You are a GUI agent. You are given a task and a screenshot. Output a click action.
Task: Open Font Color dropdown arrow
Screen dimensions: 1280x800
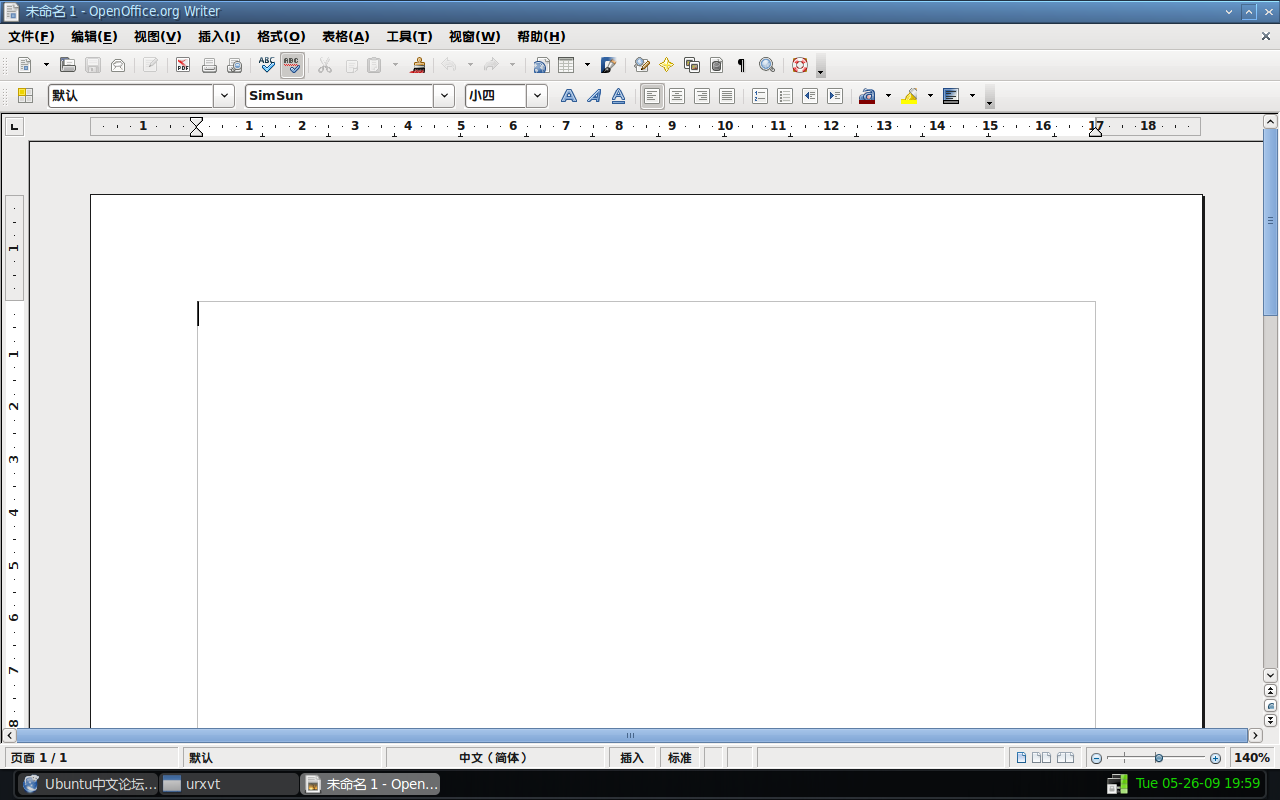[x=888, y=96]
